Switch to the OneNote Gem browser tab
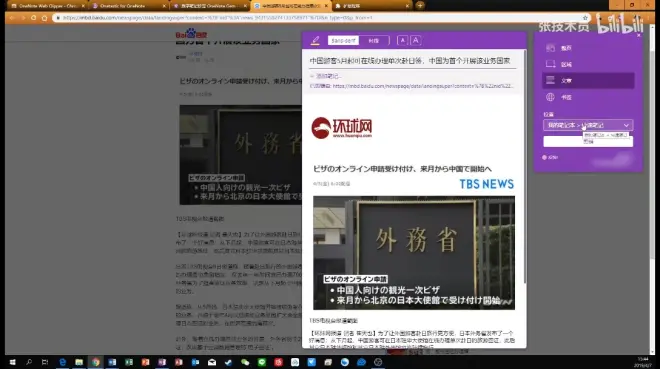Screen dimensions: 660x369 (209, 6)
